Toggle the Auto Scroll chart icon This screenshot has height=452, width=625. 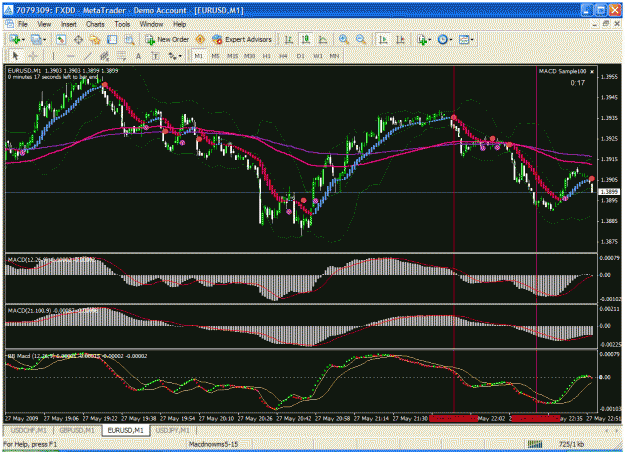(383, 39)
